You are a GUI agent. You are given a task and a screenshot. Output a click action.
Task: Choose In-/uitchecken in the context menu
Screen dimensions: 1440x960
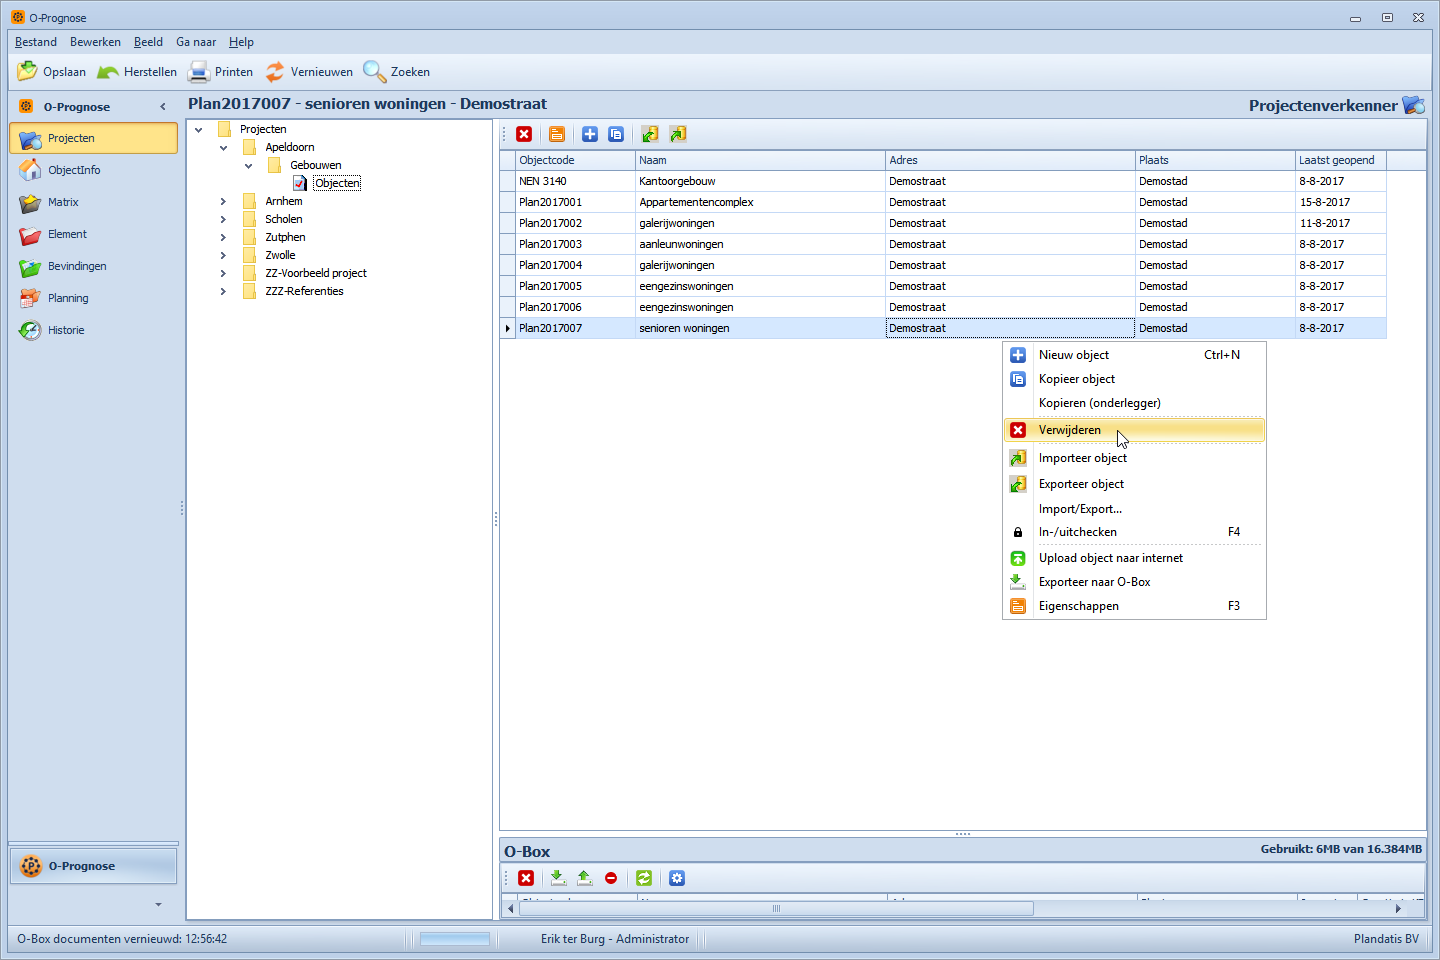click(x=1134, y=532)
